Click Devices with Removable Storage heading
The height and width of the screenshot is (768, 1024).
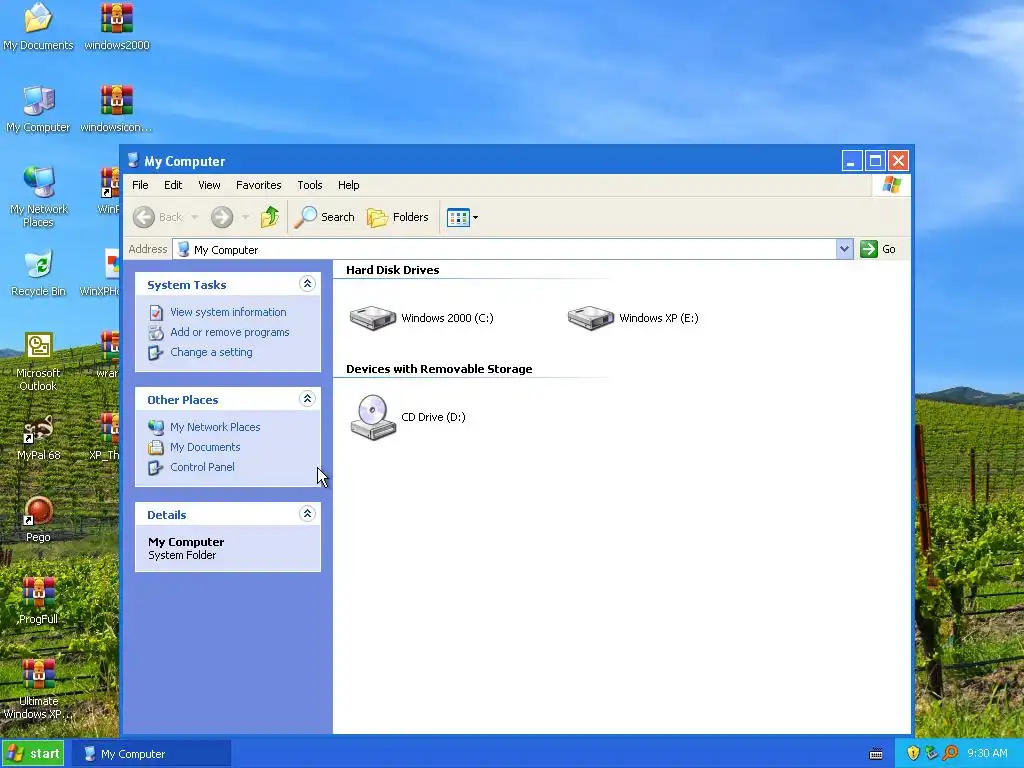(x=439, y=369)
